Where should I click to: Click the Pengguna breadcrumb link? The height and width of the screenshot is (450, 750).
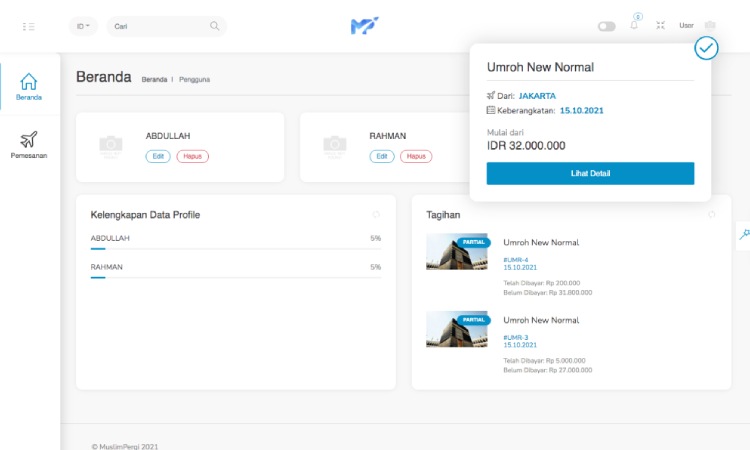tap(194, 79)
